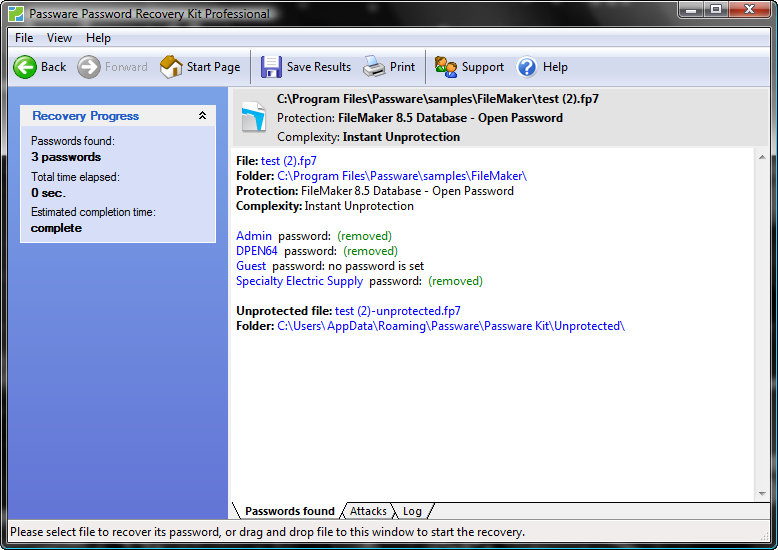Open the File menu
778x550 pixels.
click(x=24, y=38)
